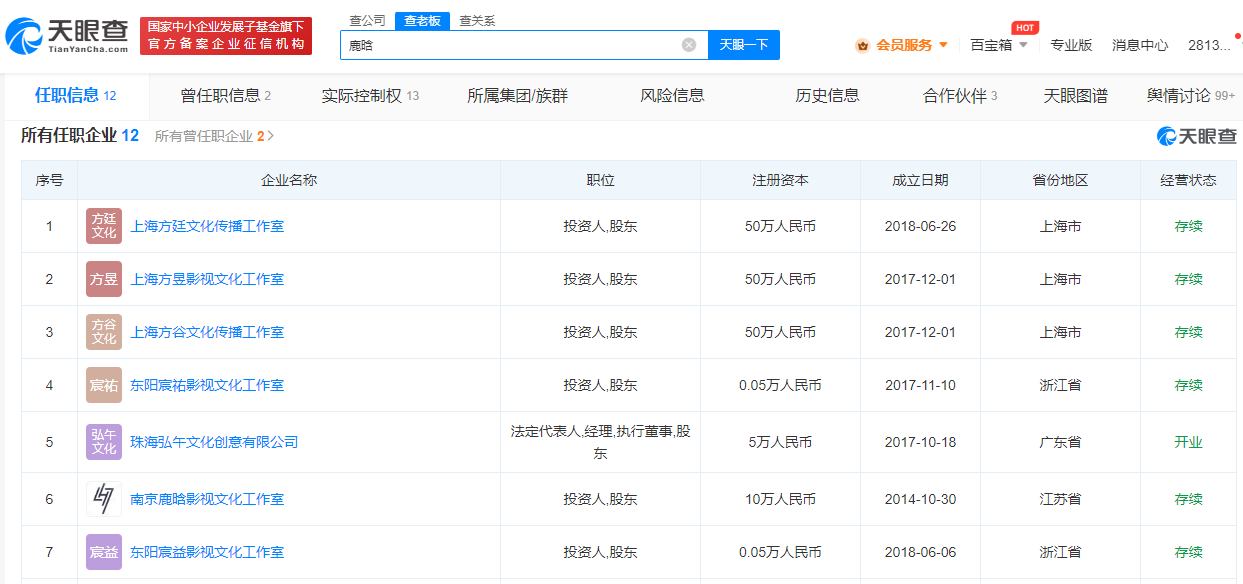The width and height of the screenshot is (1243, 584).
Task: Open the 宸祐 company logo thumbnail
Action: pyautogui.click(x=104, y=385)
